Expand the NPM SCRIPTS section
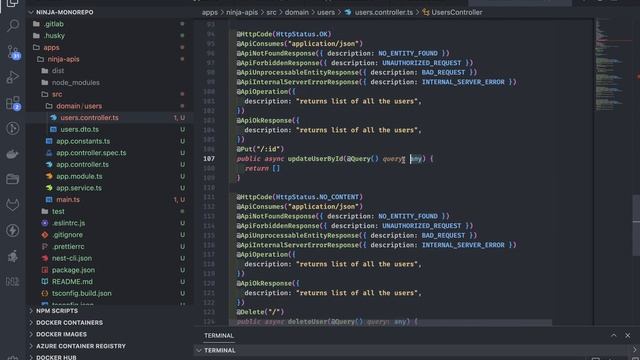Image resolution: width=640 pixels, height=360 pixels. tap(57, 311)
